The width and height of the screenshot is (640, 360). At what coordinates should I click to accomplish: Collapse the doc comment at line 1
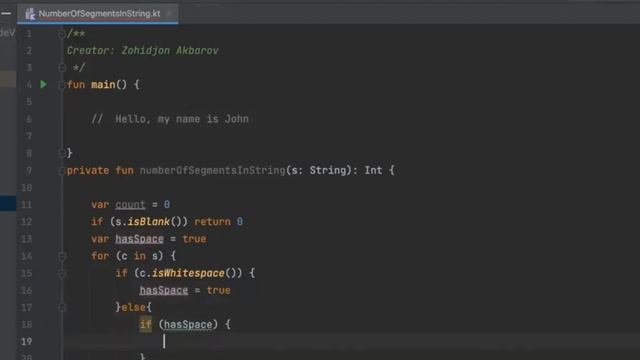pos(62,33)
